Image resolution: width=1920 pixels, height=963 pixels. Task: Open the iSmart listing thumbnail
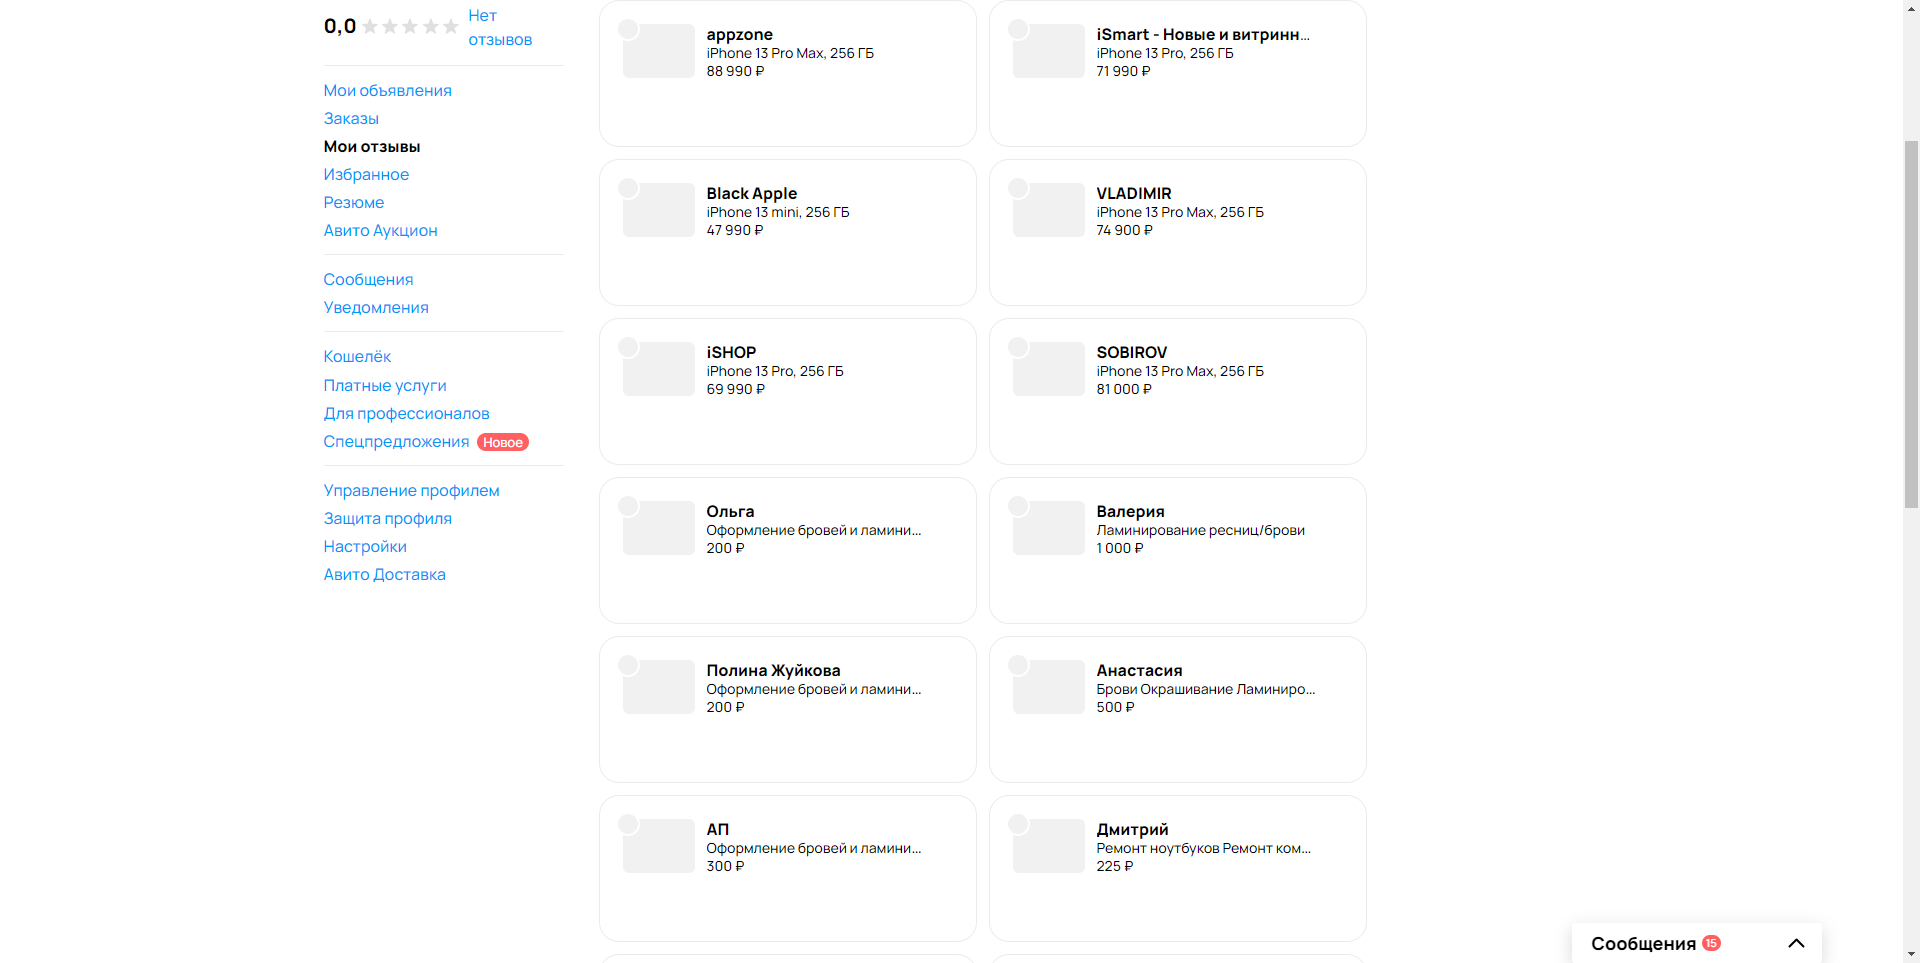pyautogui.click(x=1049, y=51)
